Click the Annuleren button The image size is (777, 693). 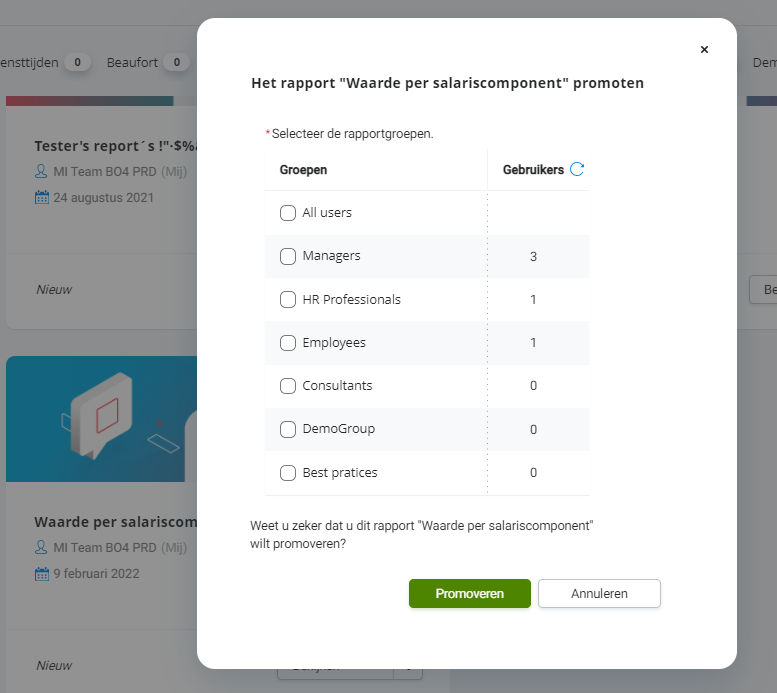(599, 593)
